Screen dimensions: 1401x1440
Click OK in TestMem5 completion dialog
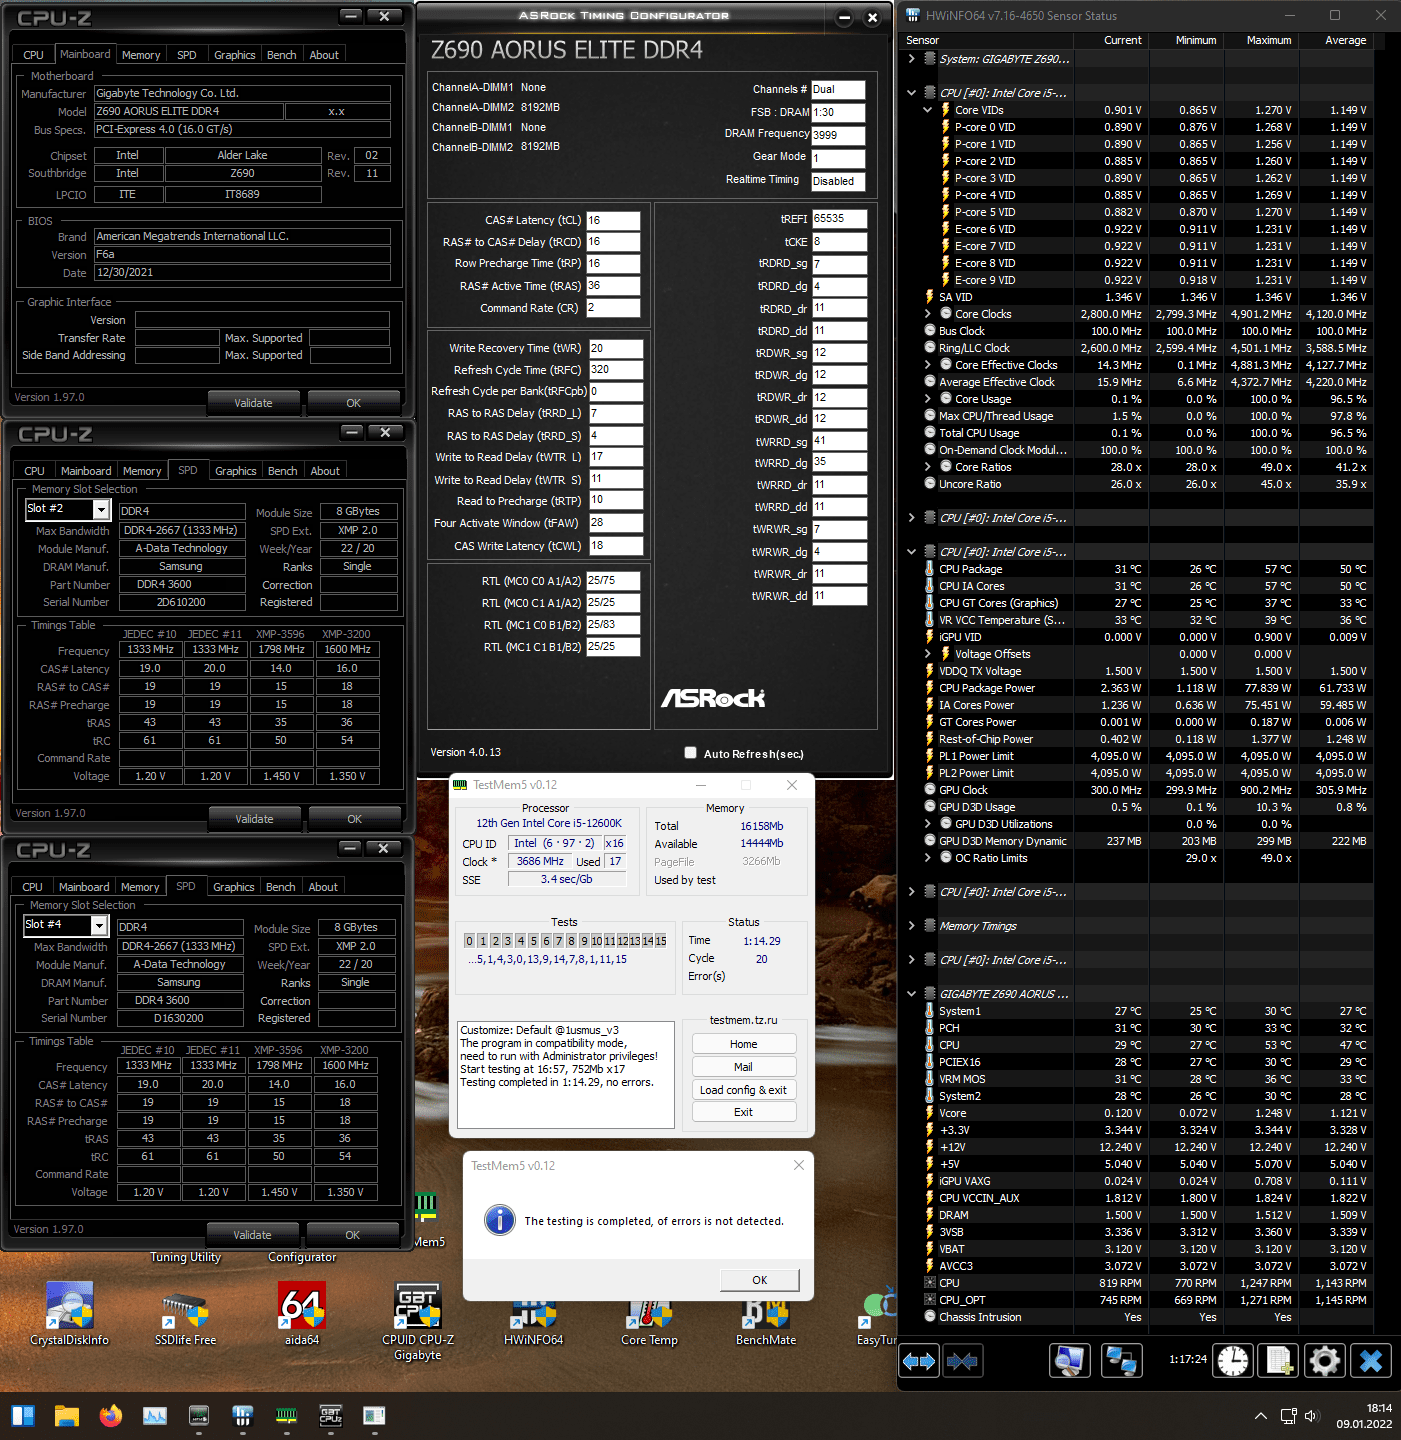[x=760, y=1280]
